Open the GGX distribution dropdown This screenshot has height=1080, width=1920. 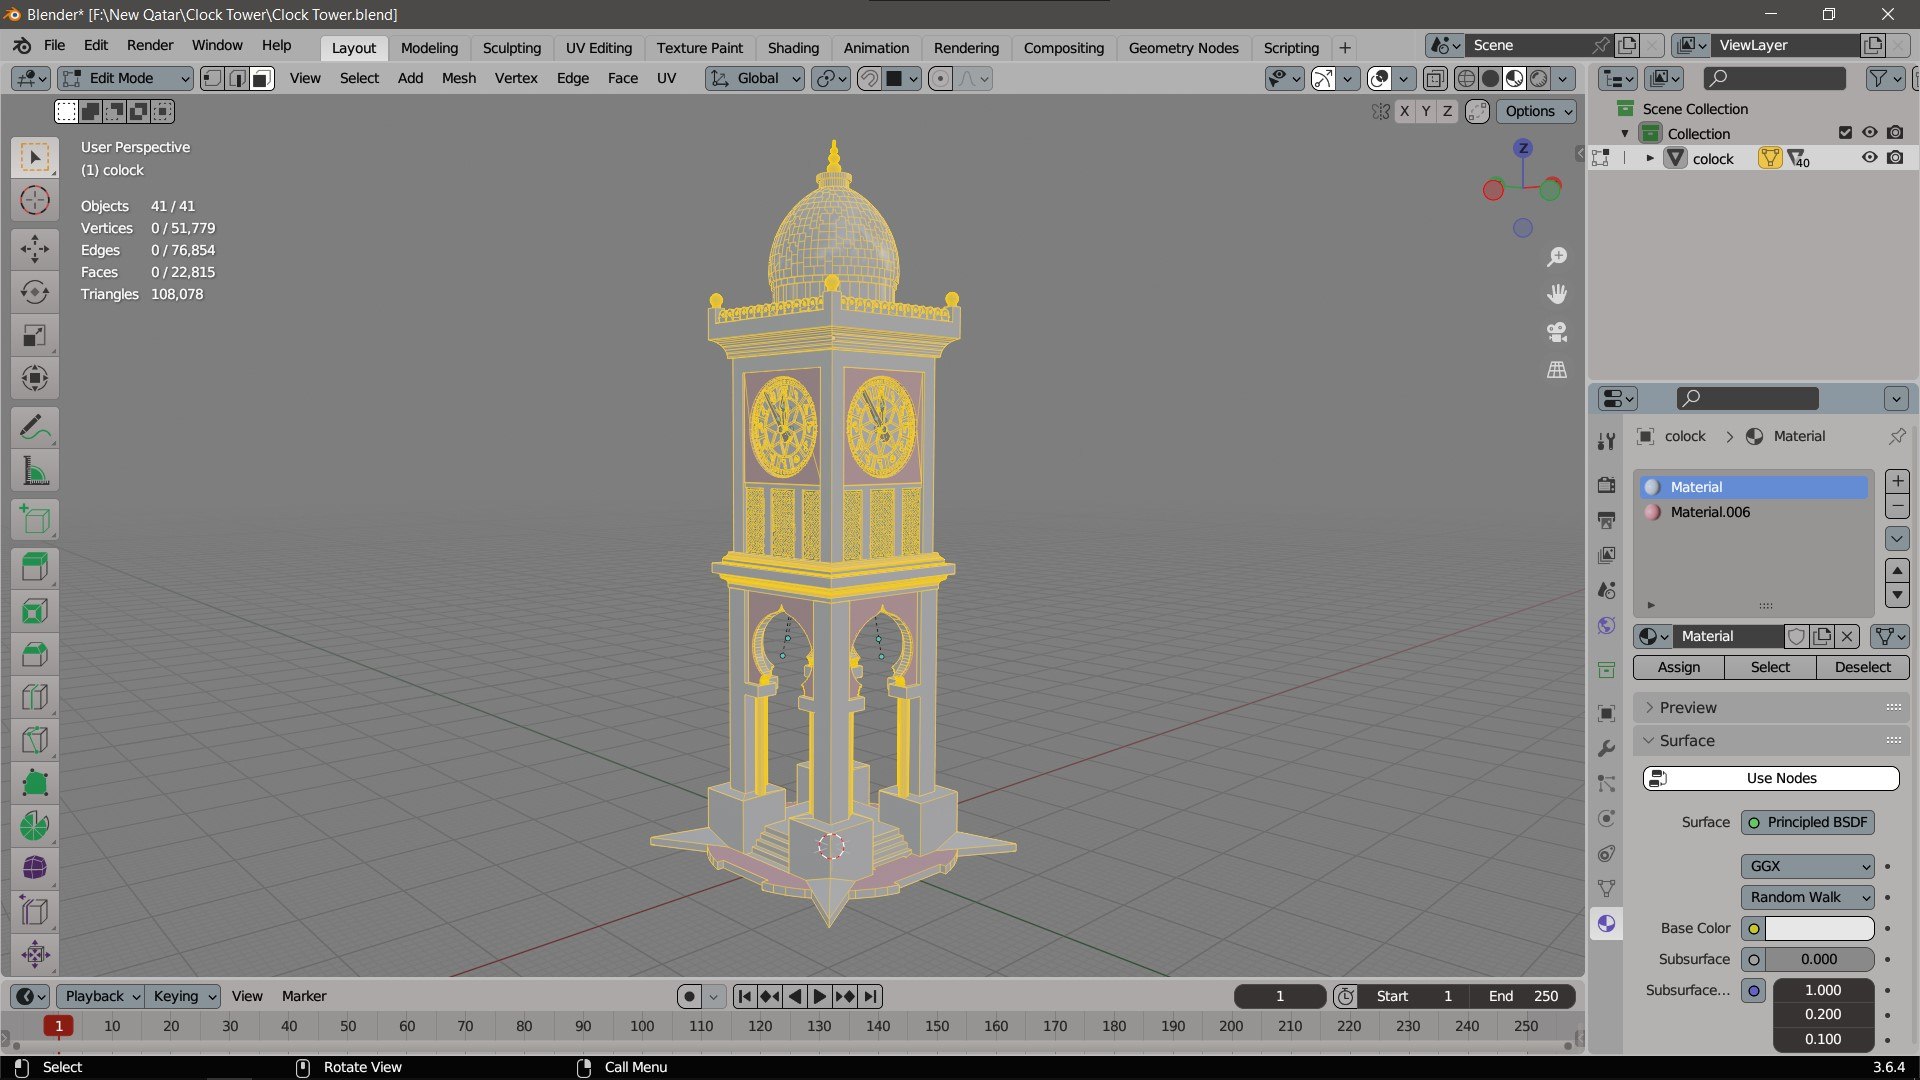[x=1807, y=866]
